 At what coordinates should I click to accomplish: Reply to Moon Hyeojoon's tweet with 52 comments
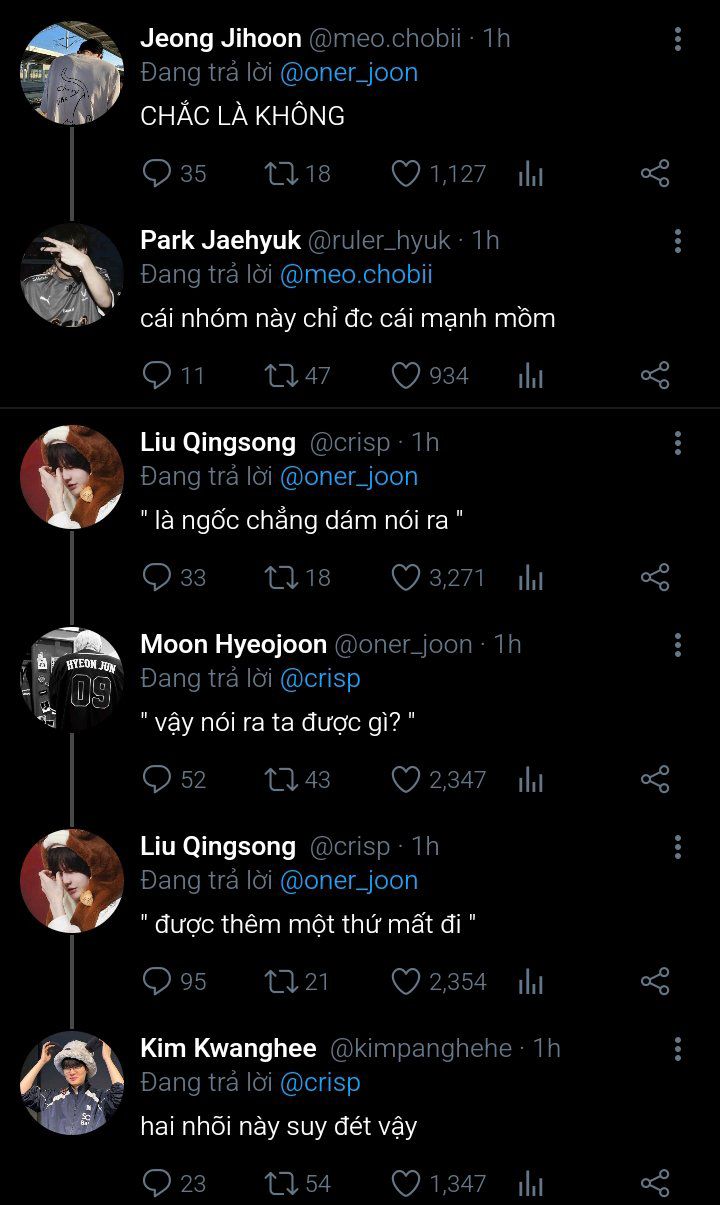pos(158,780)
